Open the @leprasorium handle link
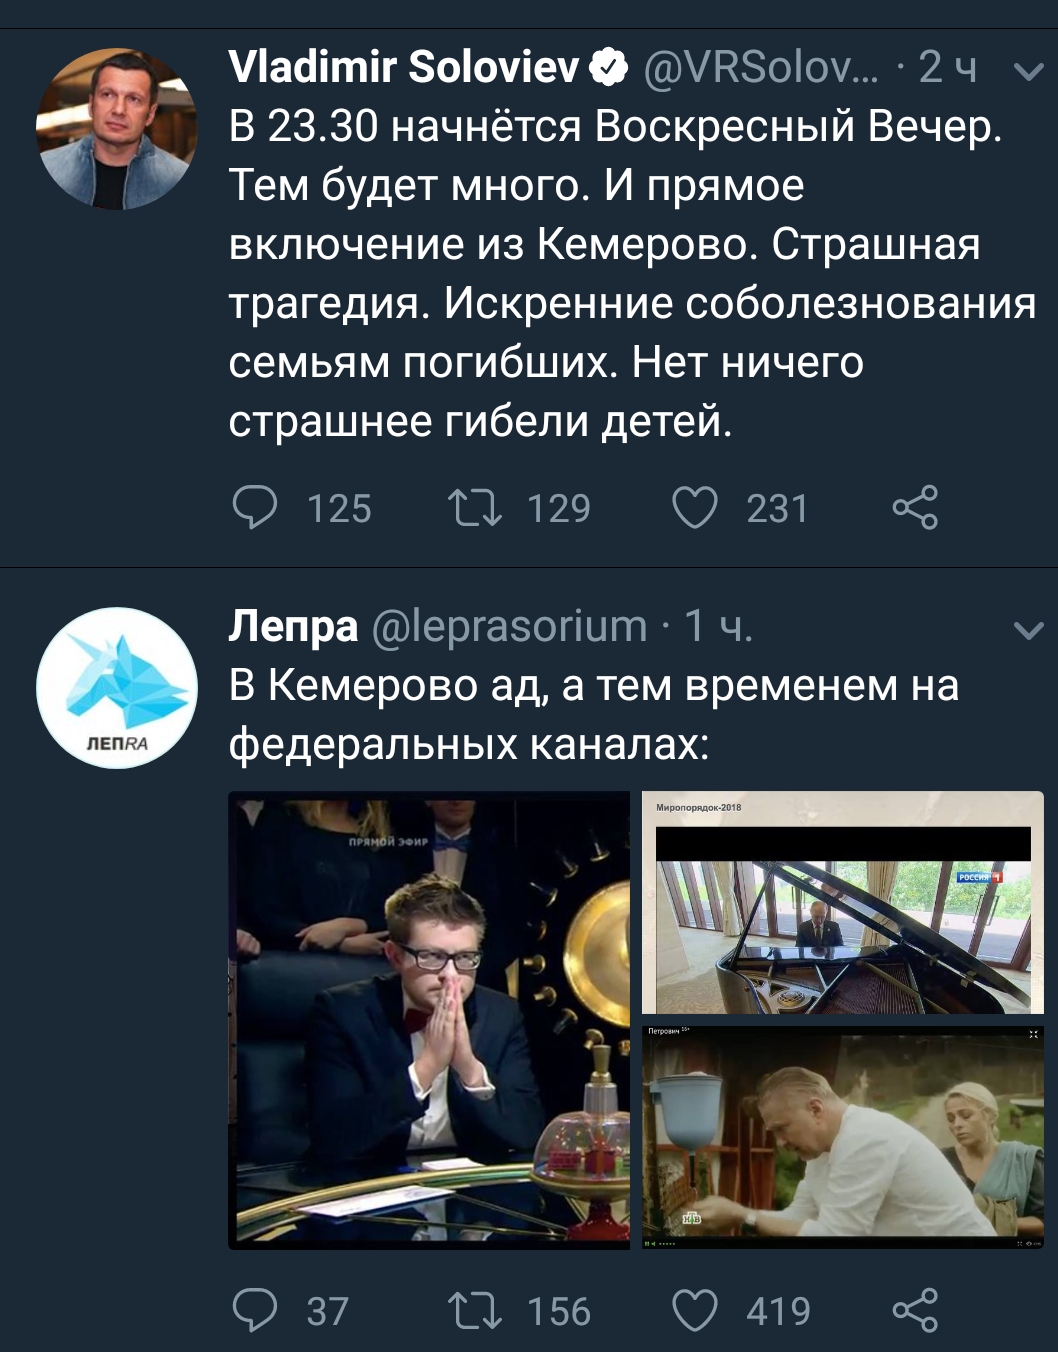Screen dimensions: 1058x1352 [510, 627]
